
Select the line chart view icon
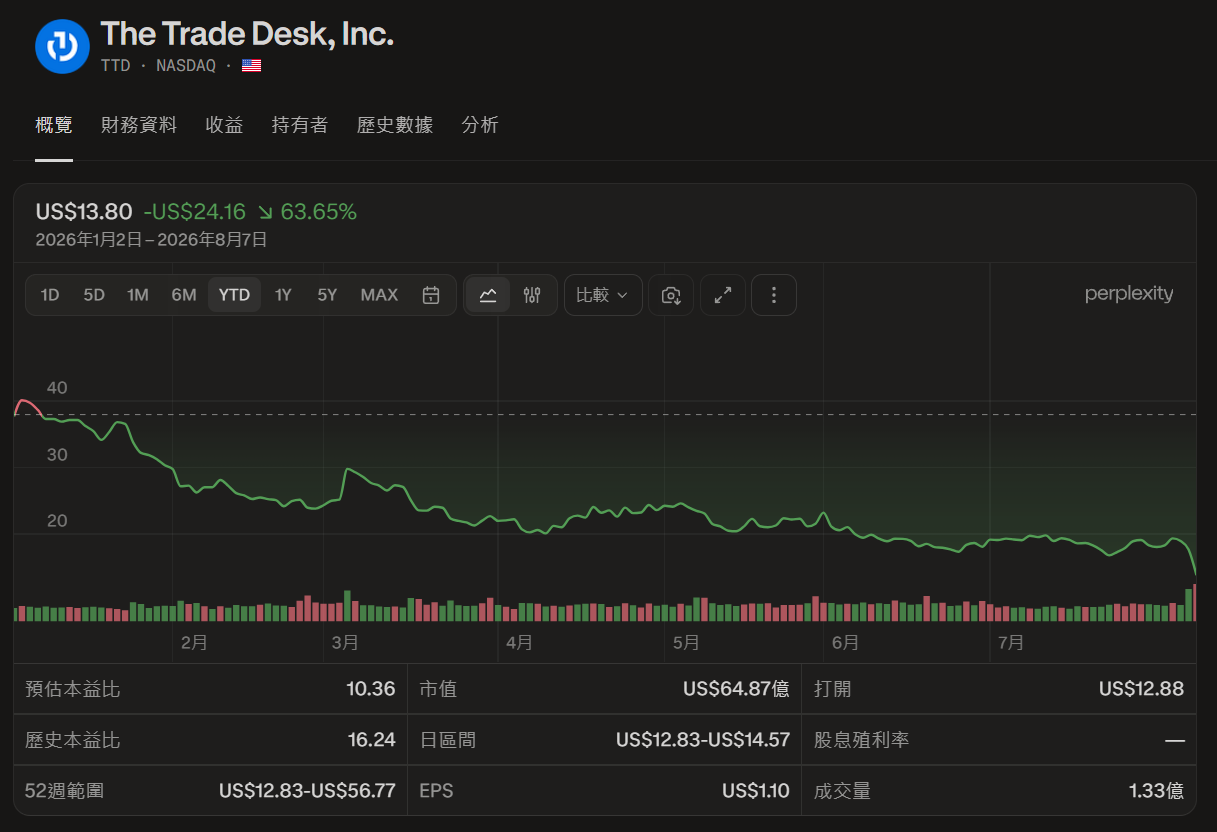488,295
